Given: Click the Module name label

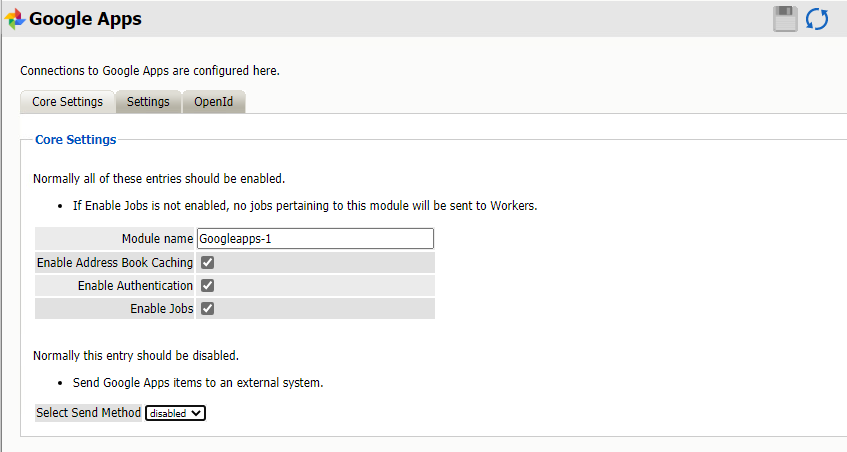Looking at the screenshot, I should click(157, 239).
